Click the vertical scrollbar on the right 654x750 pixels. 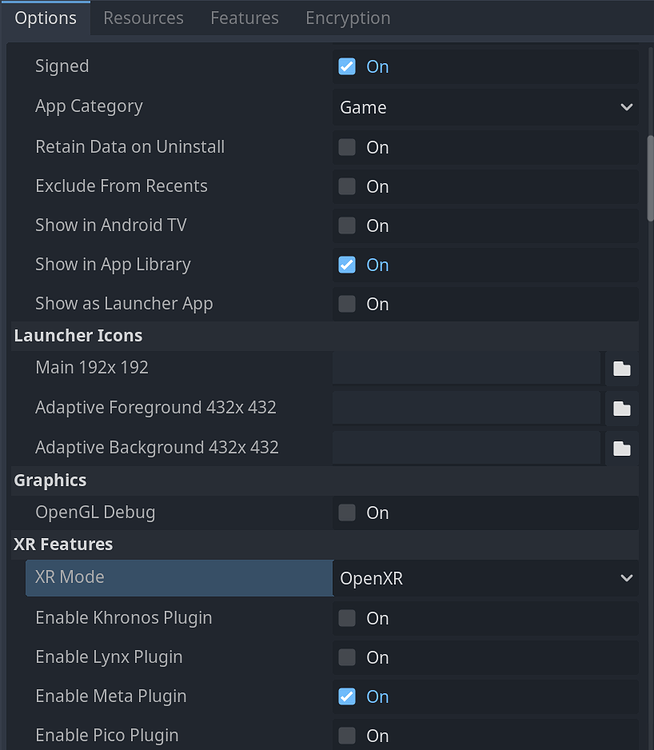(650, 178)
